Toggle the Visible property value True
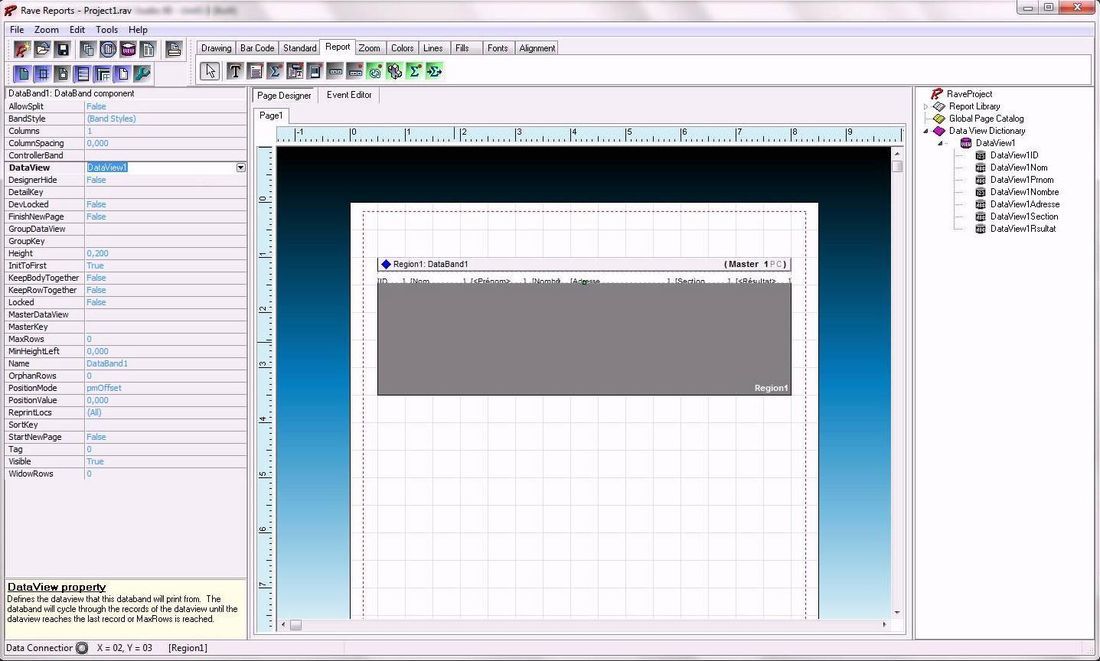 pos(95,462)
